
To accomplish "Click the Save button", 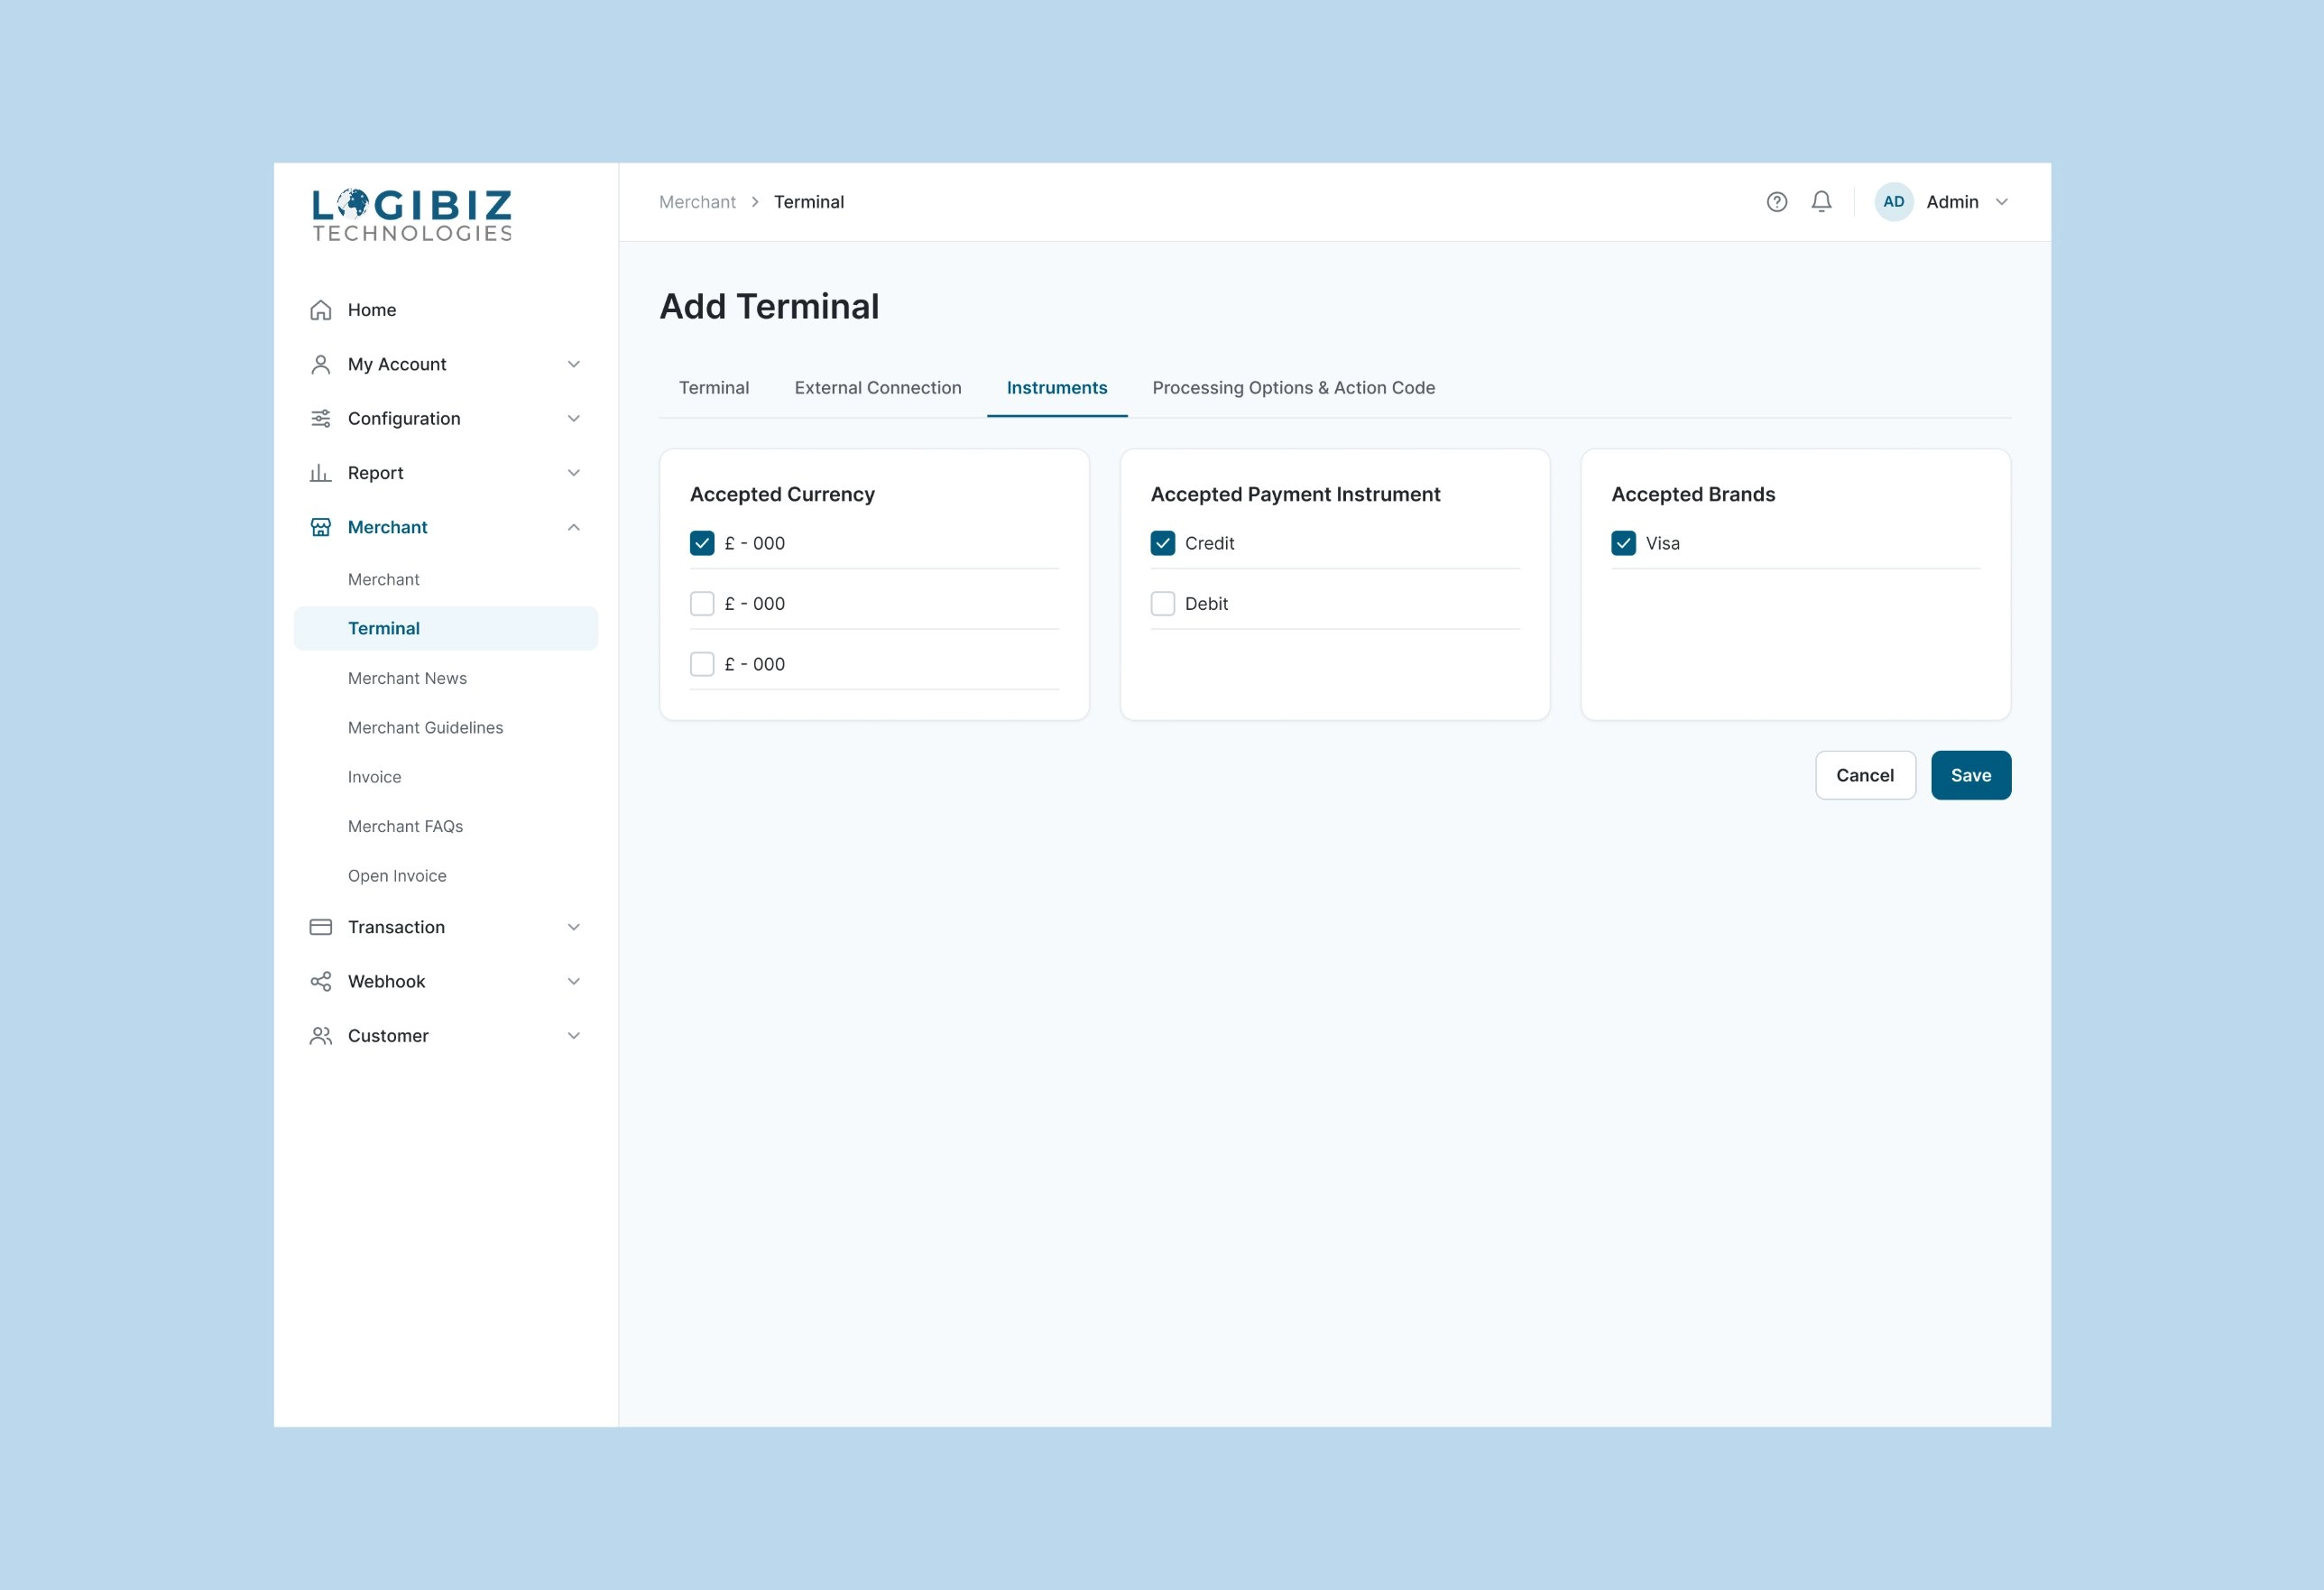I will 1971,775.
